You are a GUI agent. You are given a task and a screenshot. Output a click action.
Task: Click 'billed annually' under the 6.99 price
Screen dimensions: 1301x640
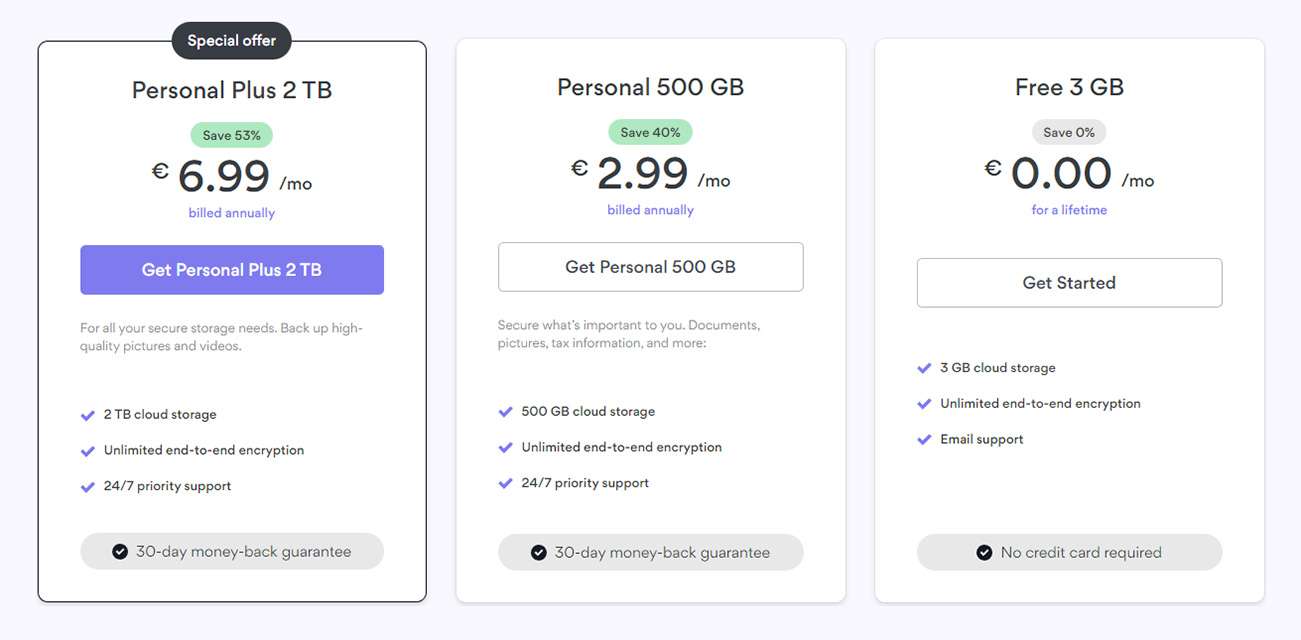tap(232, 213)
